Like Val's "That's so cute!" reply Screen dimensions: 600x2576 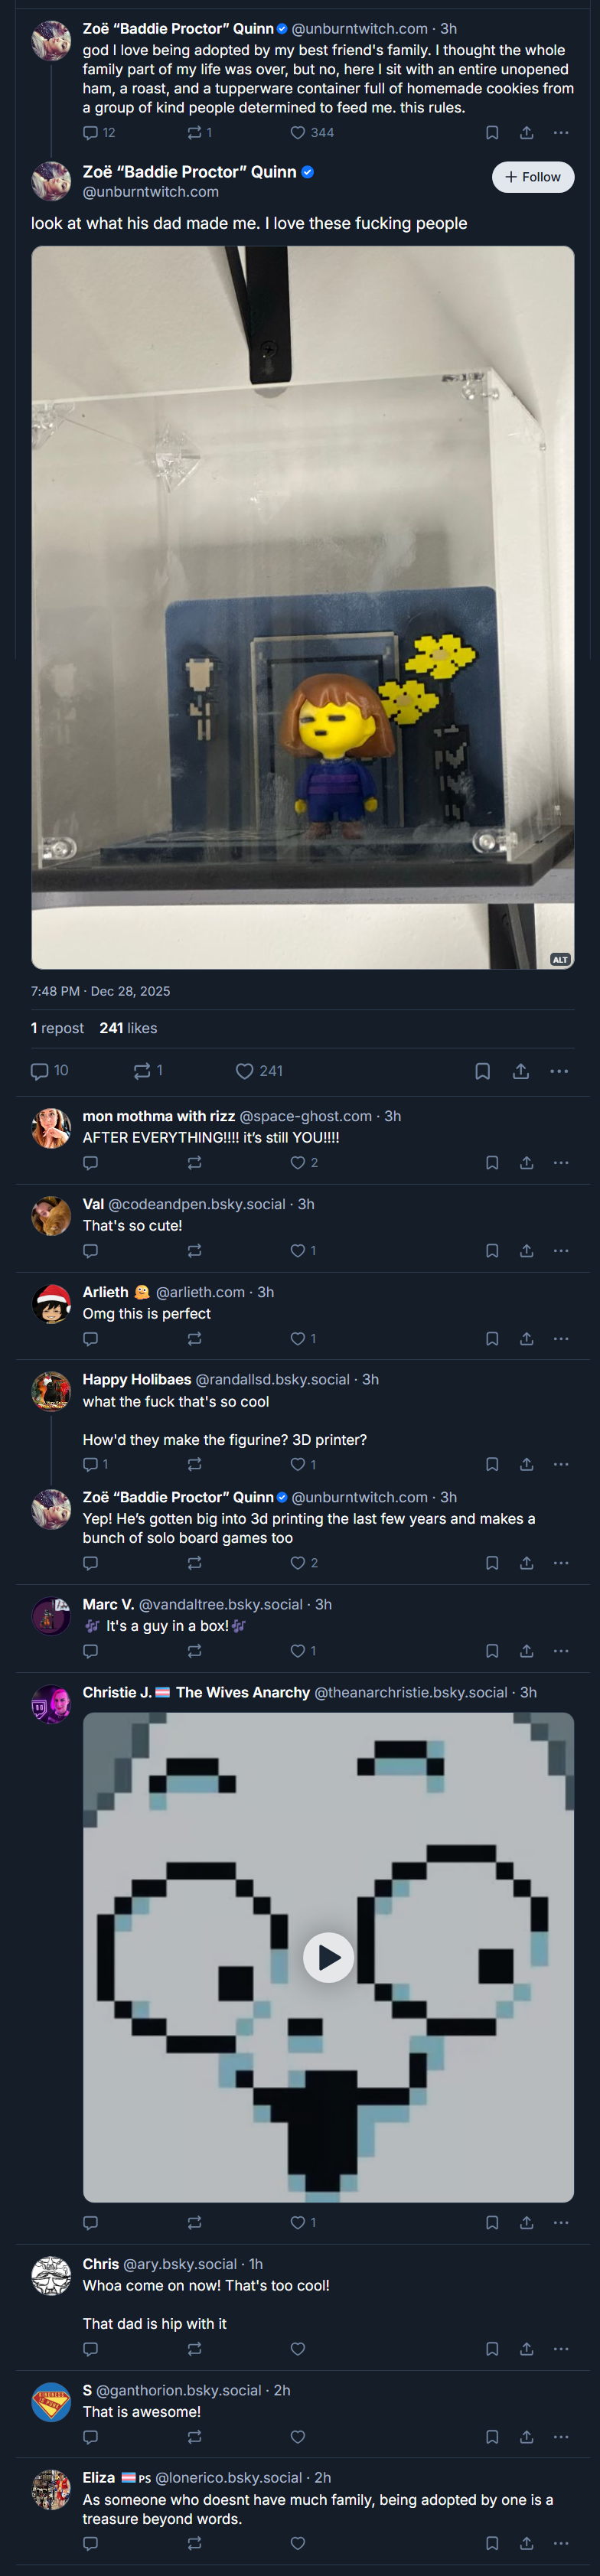point(303,1251)
